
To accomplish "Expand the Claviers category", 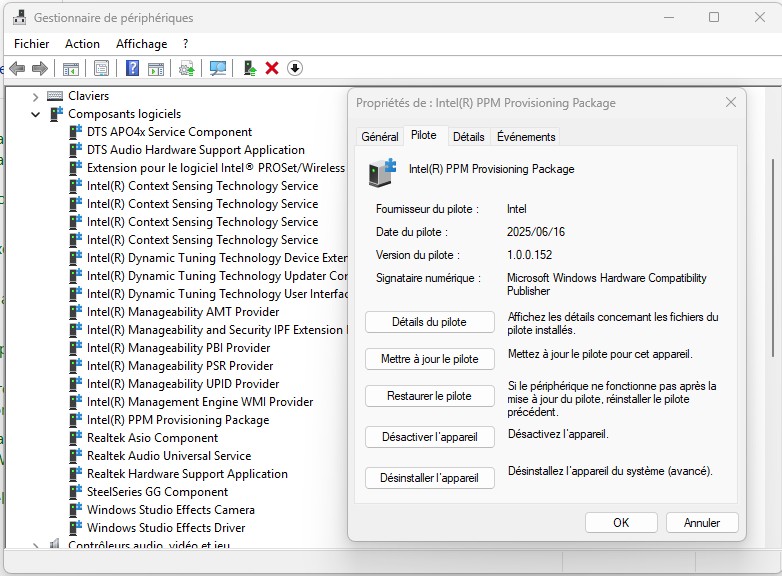I will pyautogui.click(x=36, y=96).
